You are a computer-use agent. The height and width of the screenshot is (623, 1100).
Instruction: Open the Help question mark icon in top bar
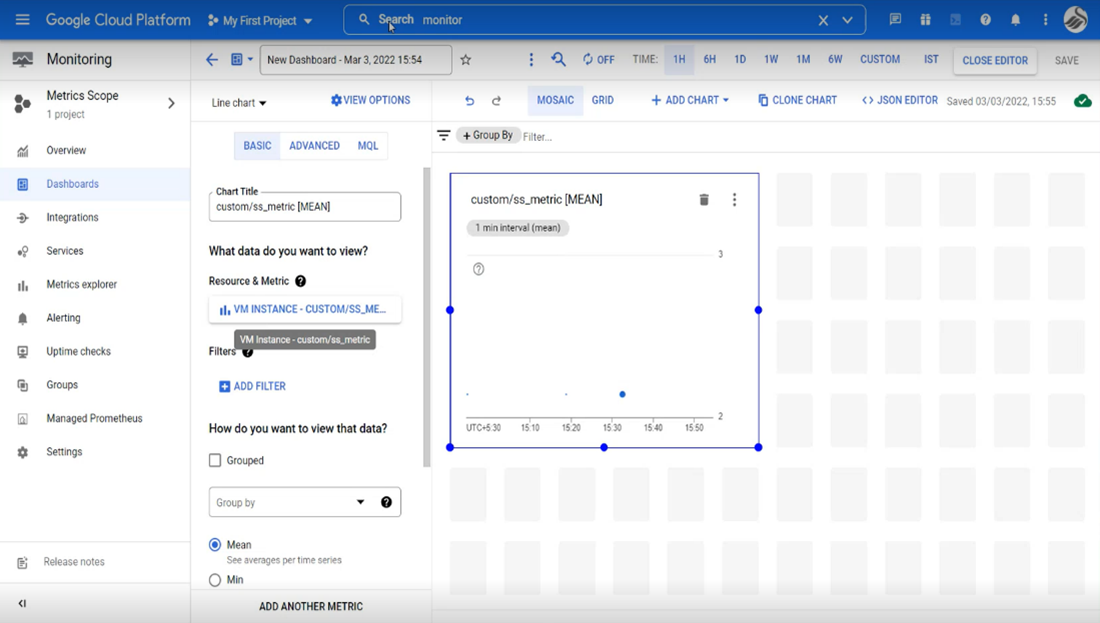point(986,20)
